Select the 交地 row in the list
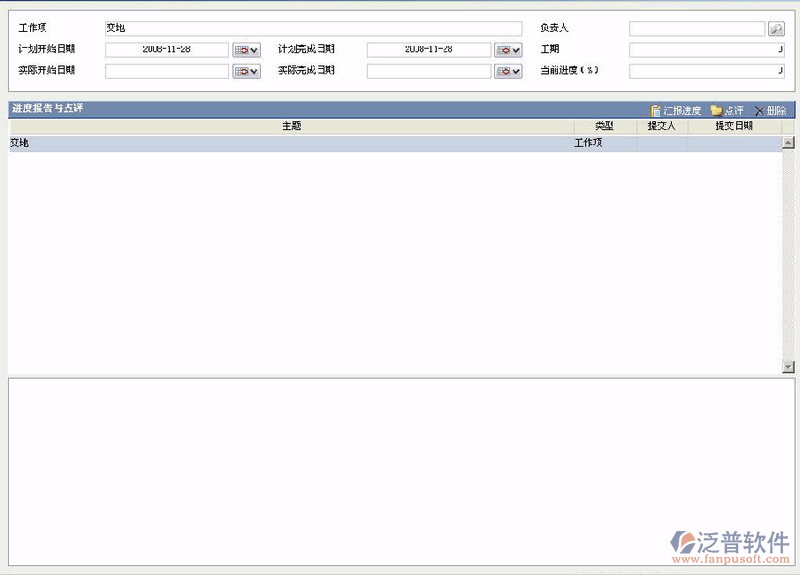Viewport: 800px width, 575px height. [395, 143]
